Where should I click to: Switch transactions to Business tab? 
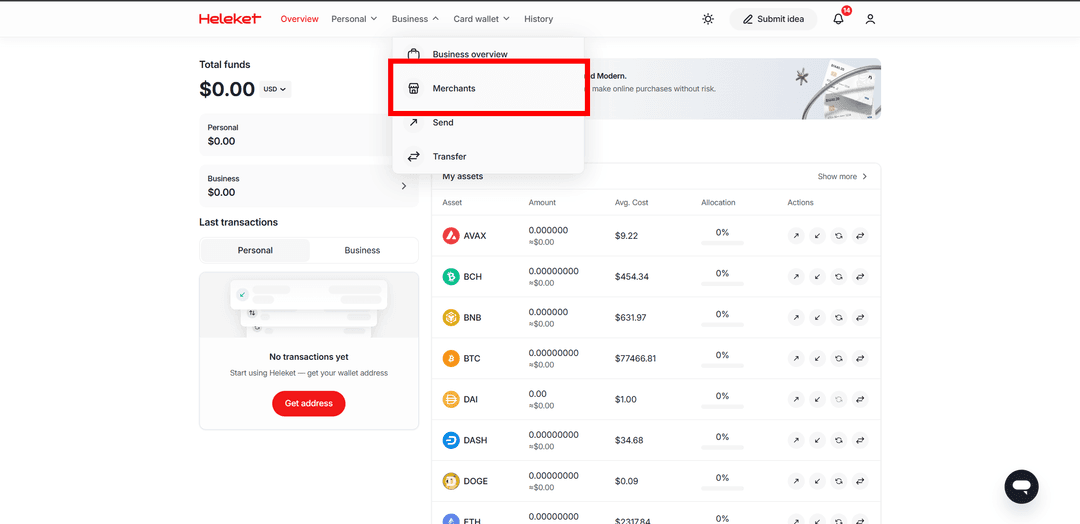[x=362, y=251]
